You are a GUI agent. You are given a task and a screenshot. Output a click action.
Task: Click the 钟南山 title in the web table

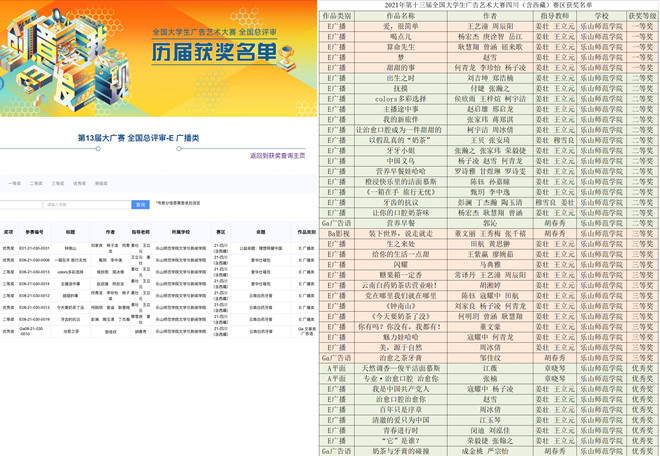click(x=70, y=248)
